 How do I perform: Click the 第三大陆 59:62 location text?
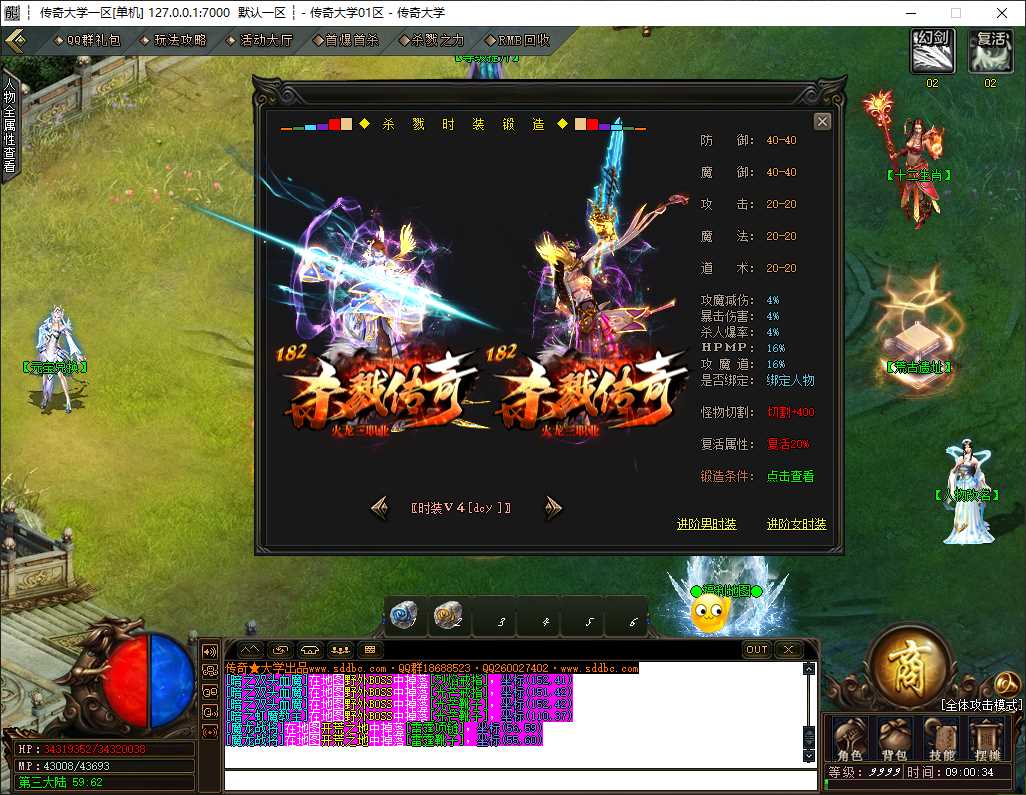[x=60, y=782]
